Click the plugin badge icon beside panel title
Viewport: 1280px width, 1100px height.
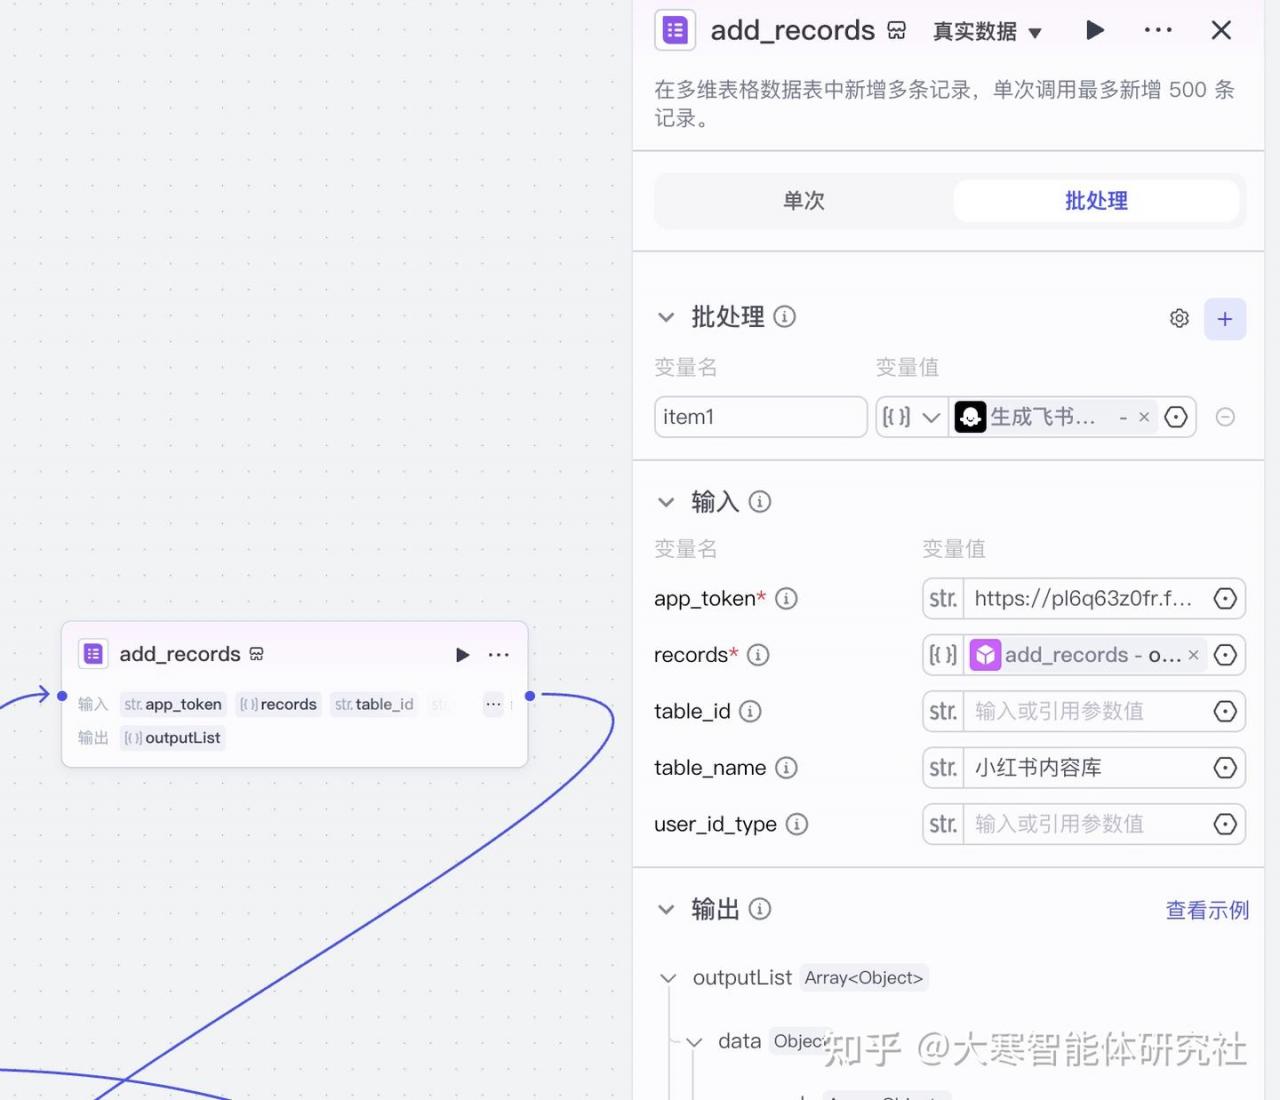coord(897,31)
